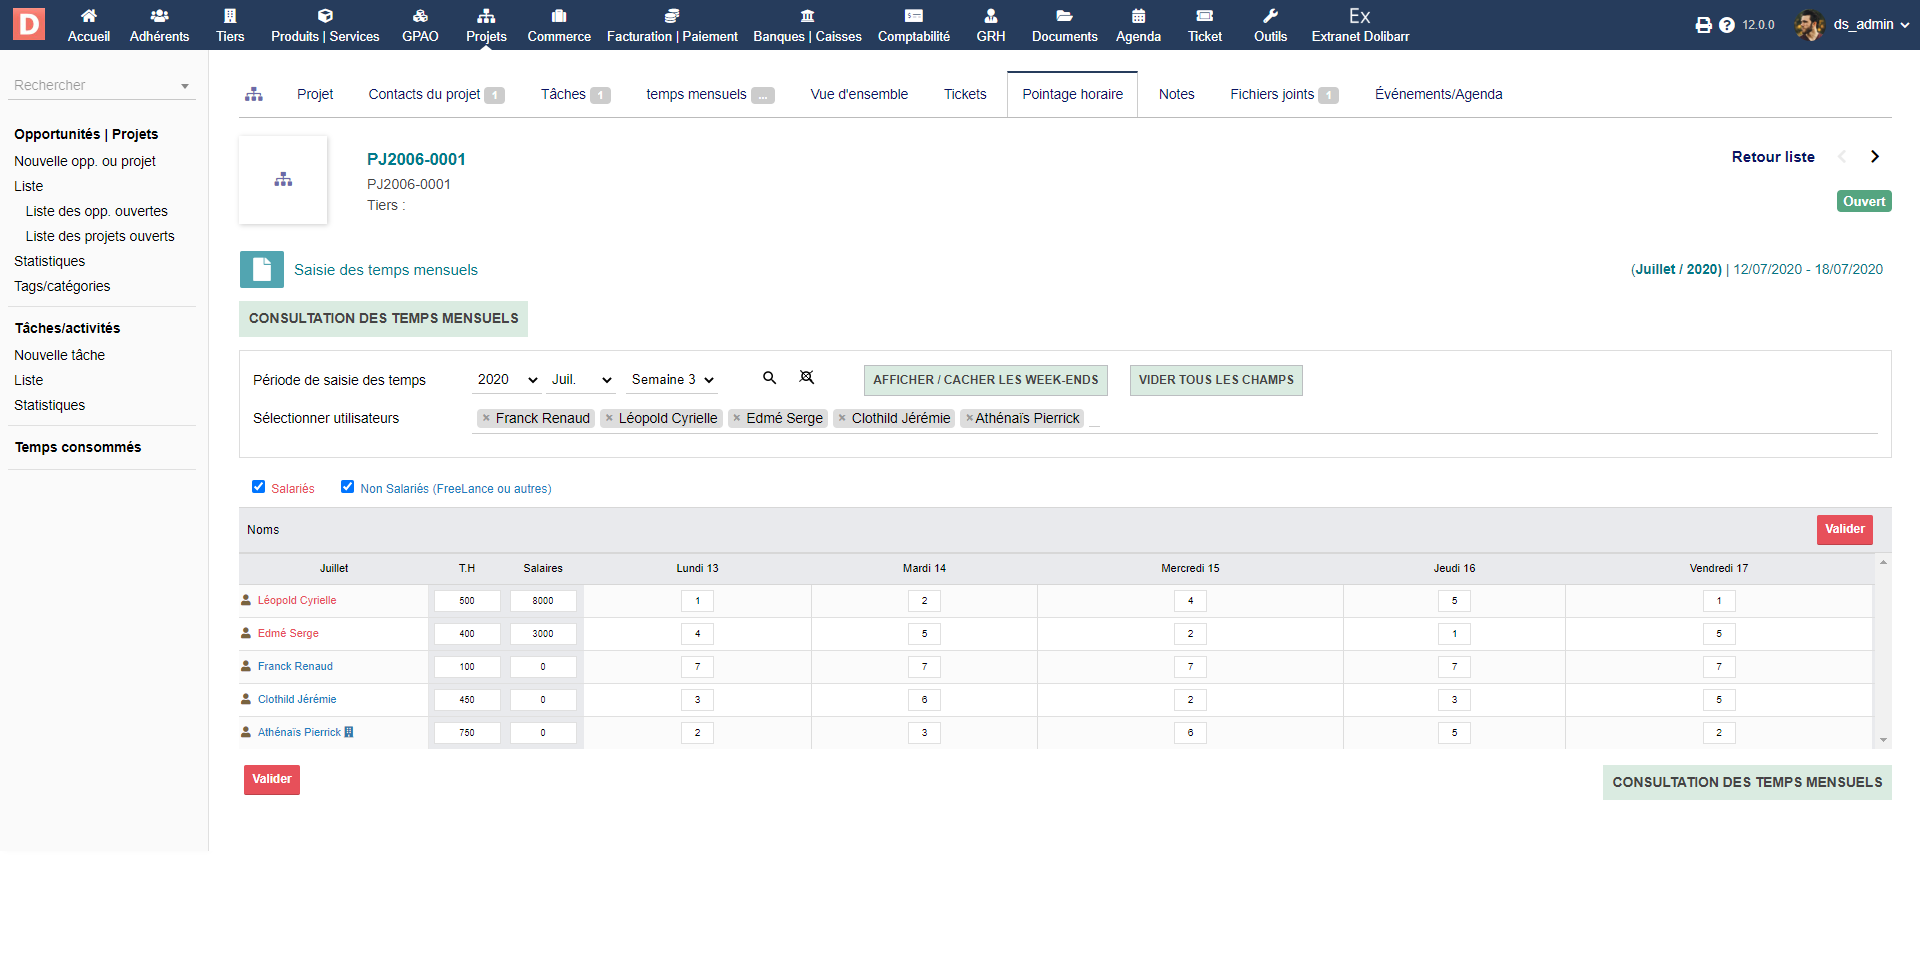Viewport: 1920px width, 968px height.
Task: Go to next project arrow
Action: click(1875, 157)
